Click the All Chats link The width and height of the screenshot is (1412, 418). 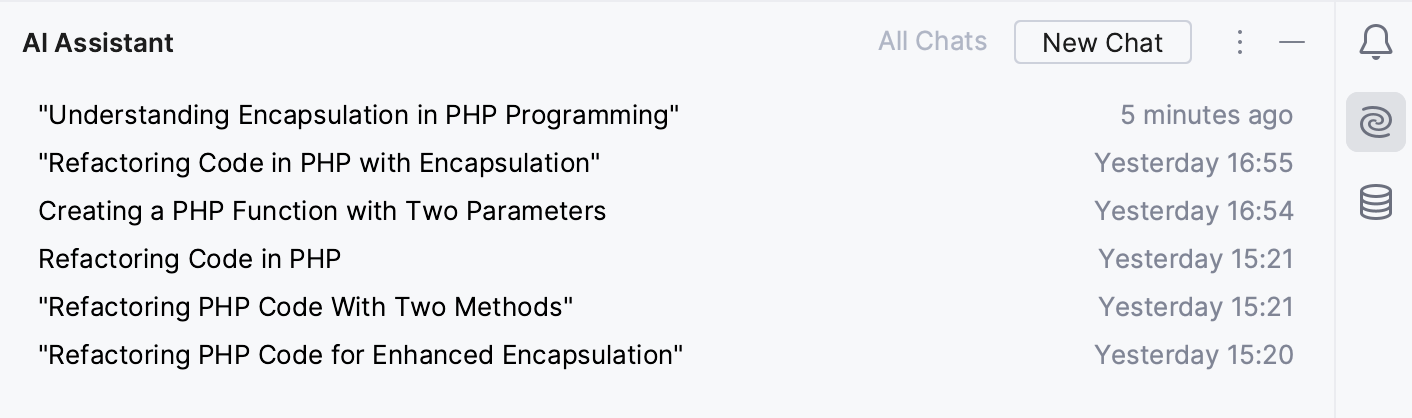click(933, 41)
